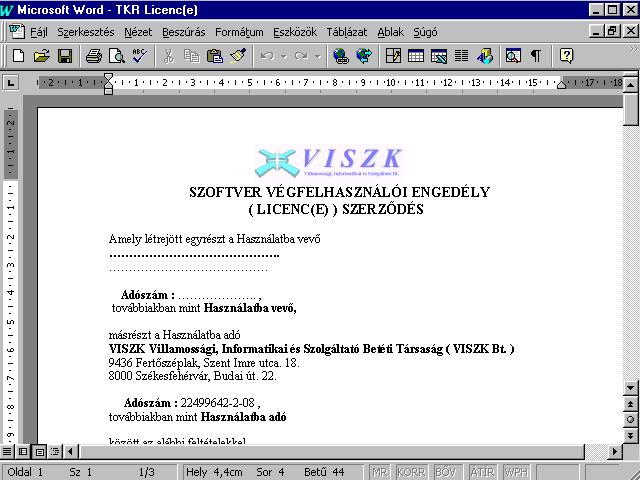Toggle KORR track changes indicator

tap(411, 472)
